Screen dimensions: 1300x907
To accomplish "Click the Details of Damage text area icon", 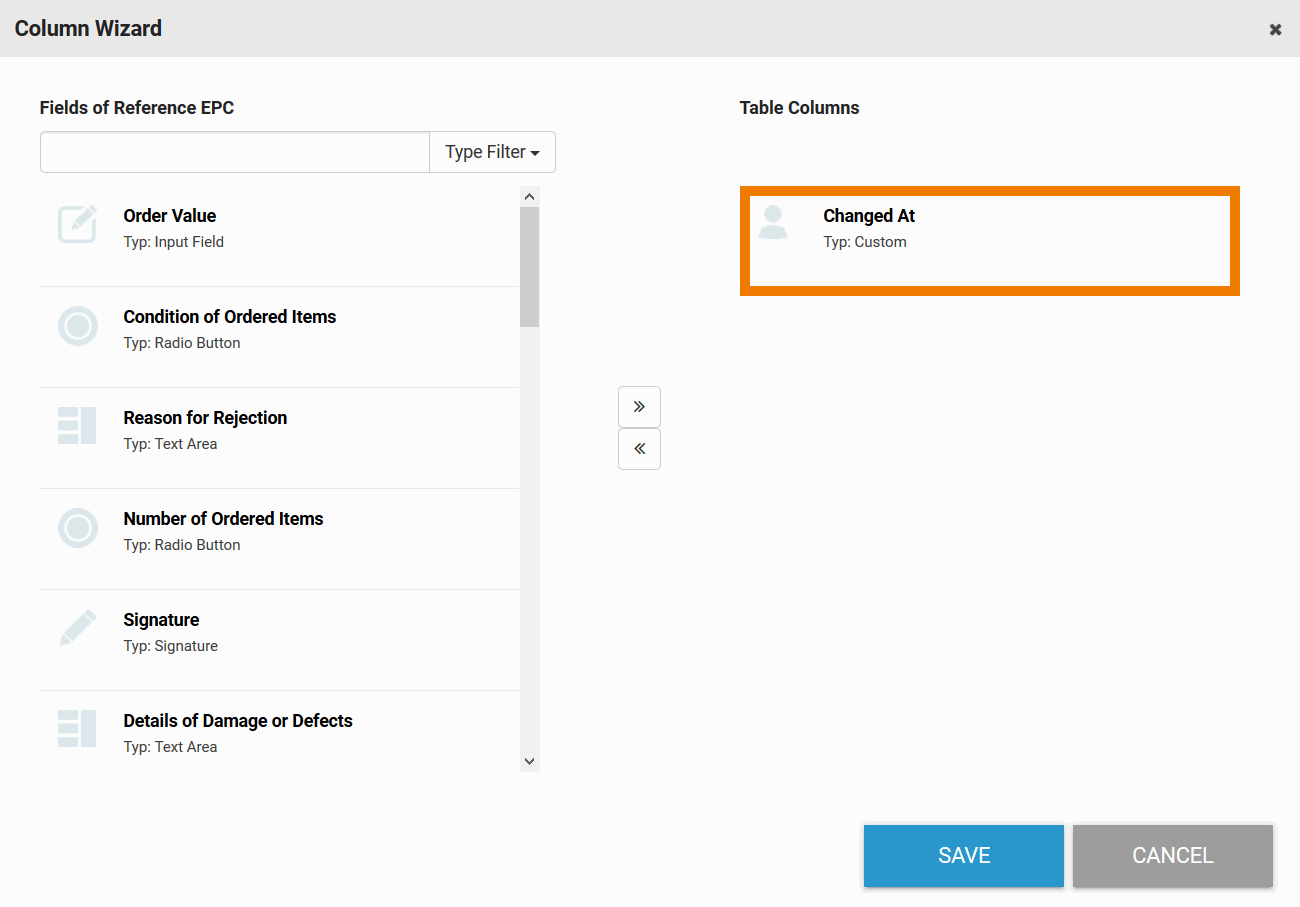I will click(x=78, y=730).
